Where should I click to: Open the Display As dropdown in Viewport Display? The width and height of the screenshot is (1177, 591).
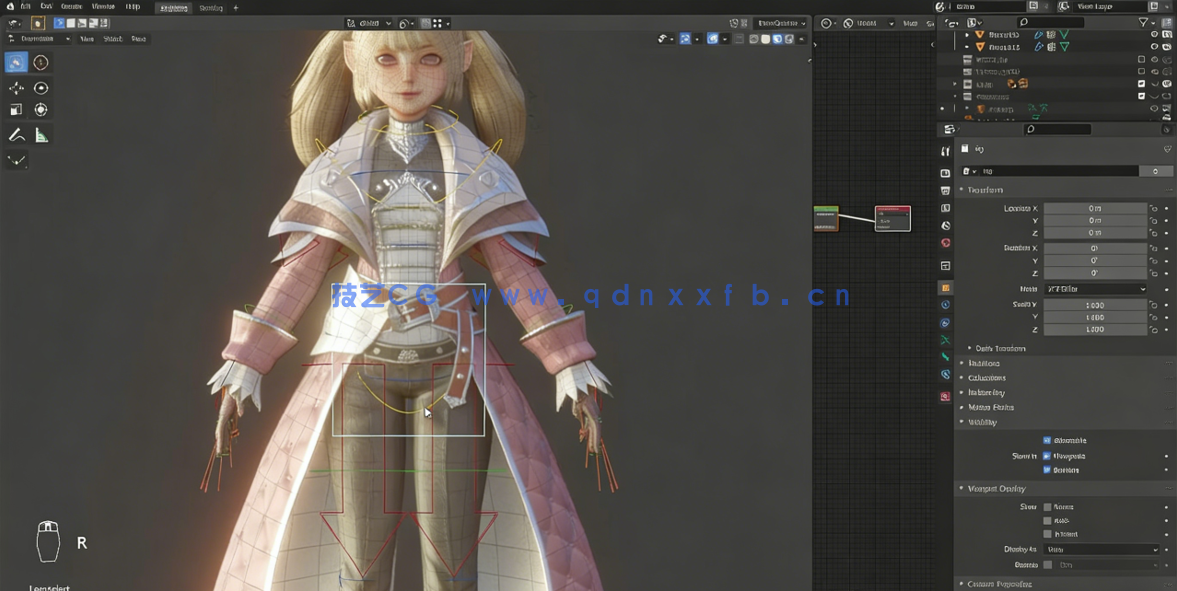[1103, 548]
